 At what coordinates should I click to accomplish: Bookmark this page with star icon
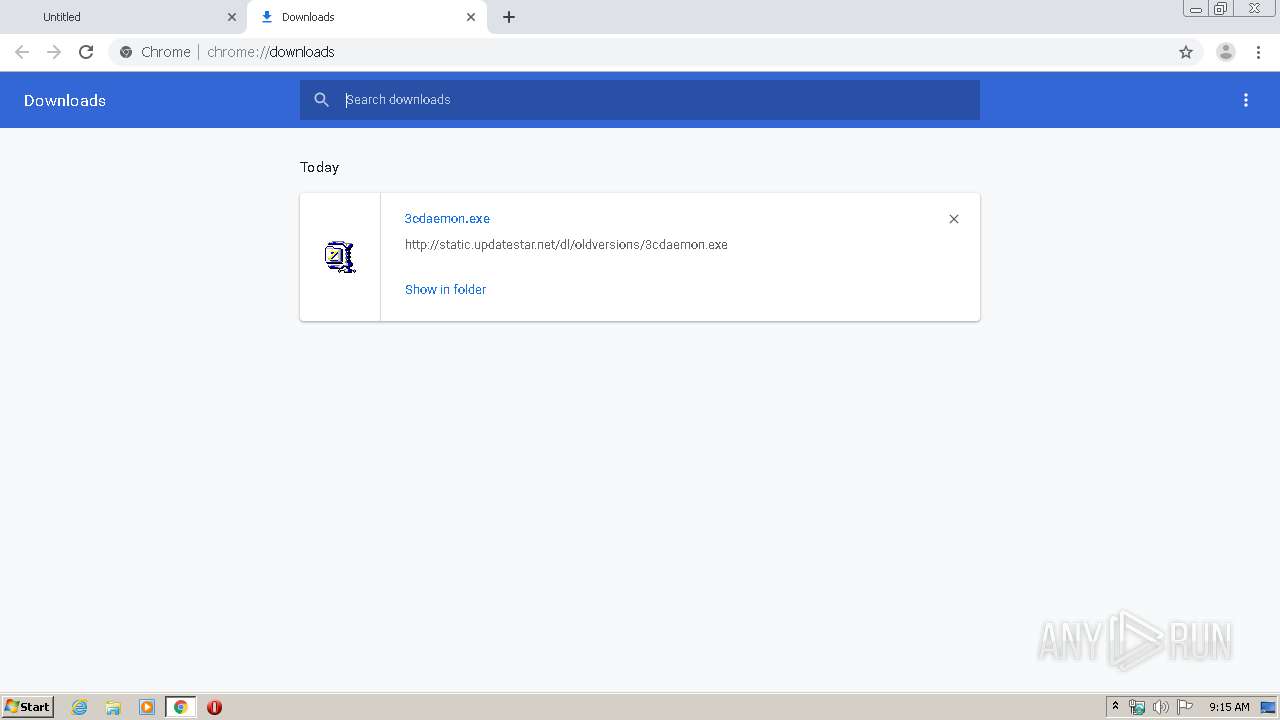click(x=1186, y=52)
